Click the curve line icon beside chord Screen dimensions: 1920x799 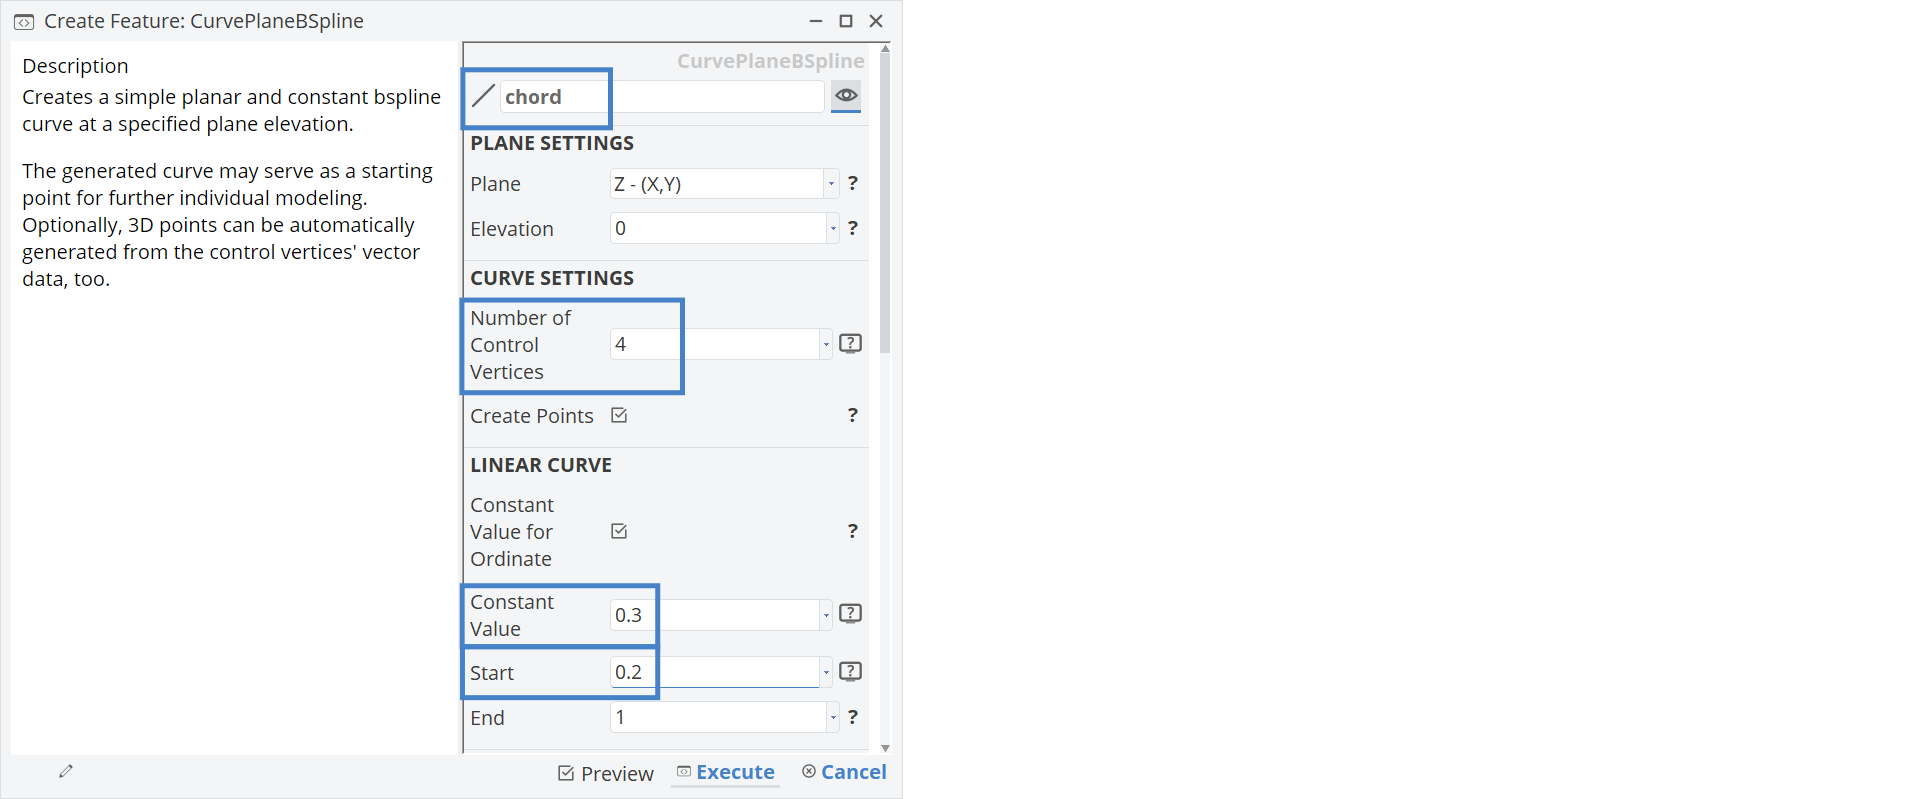pos(483,96)
